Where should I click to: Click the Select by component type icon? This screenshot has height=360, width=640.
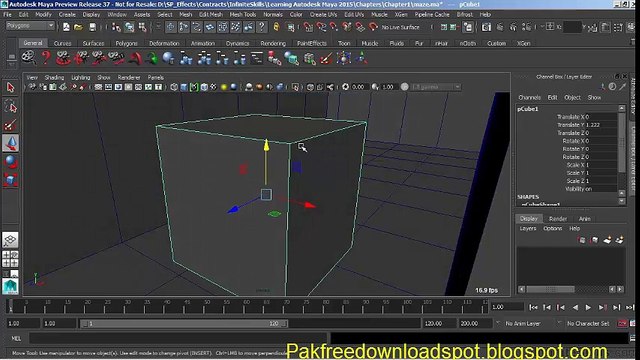tap(142, 27)
